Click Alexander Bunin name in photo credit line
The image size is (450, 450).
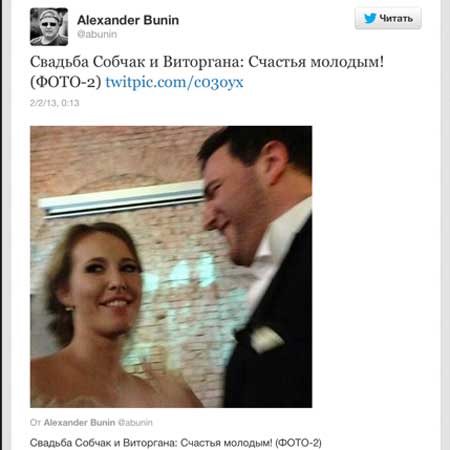click(79, 422)
